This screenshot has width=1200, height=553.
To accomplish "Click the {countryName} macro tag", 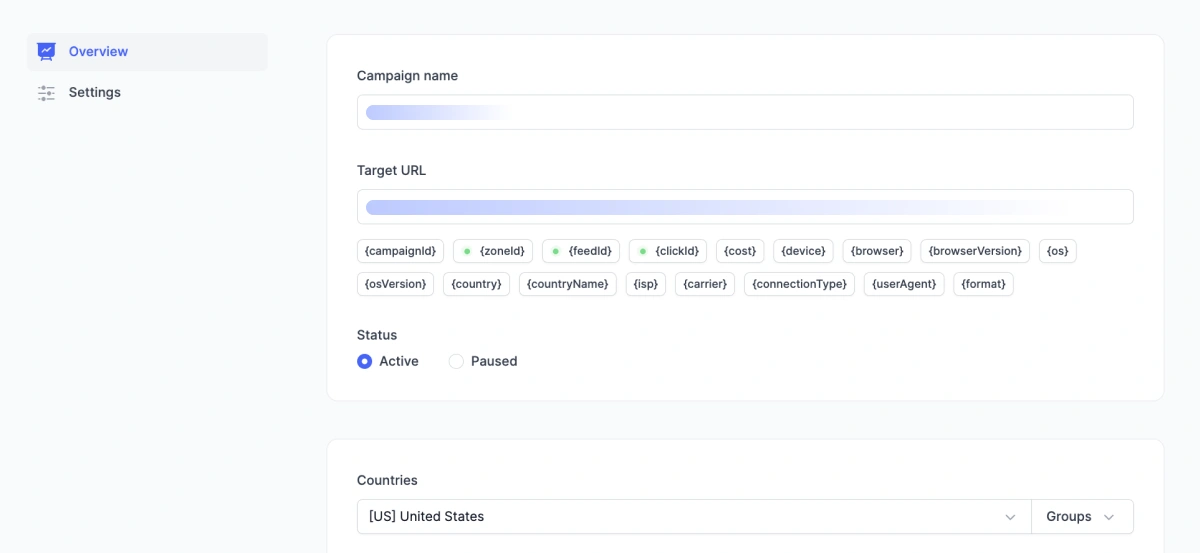I will 567,284.
